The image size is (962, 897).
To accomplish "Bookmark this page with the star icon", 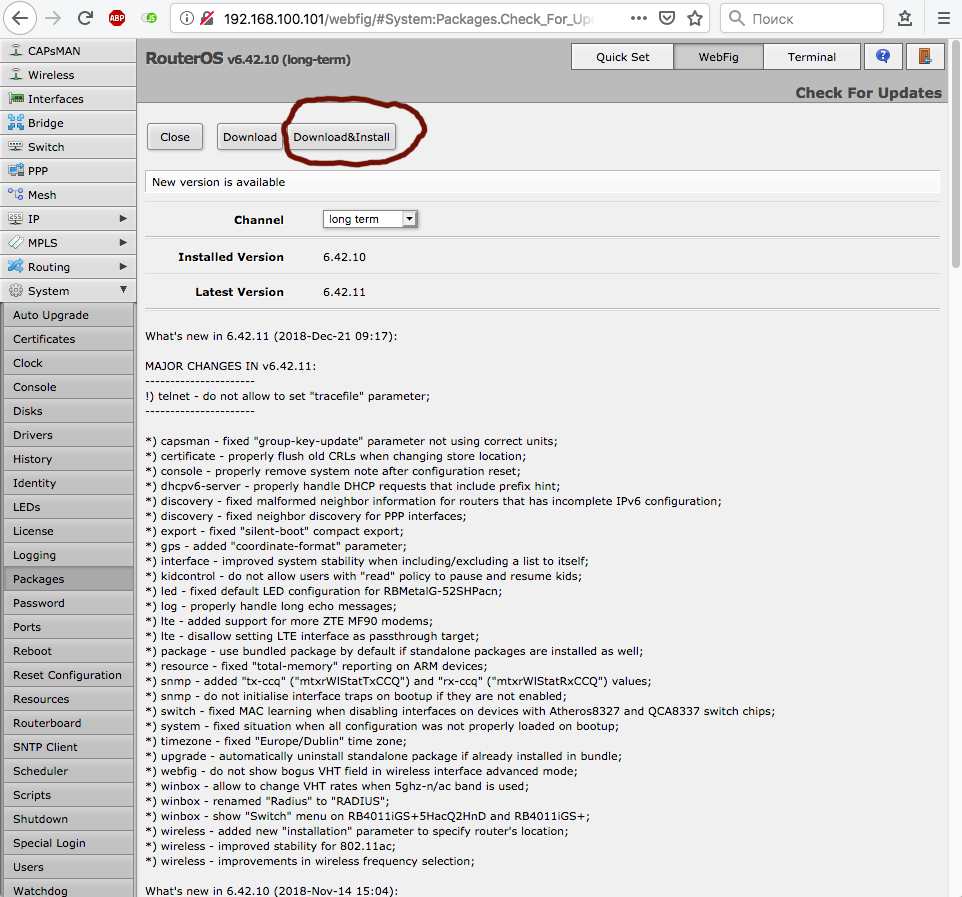I will (x=695, y=18).
